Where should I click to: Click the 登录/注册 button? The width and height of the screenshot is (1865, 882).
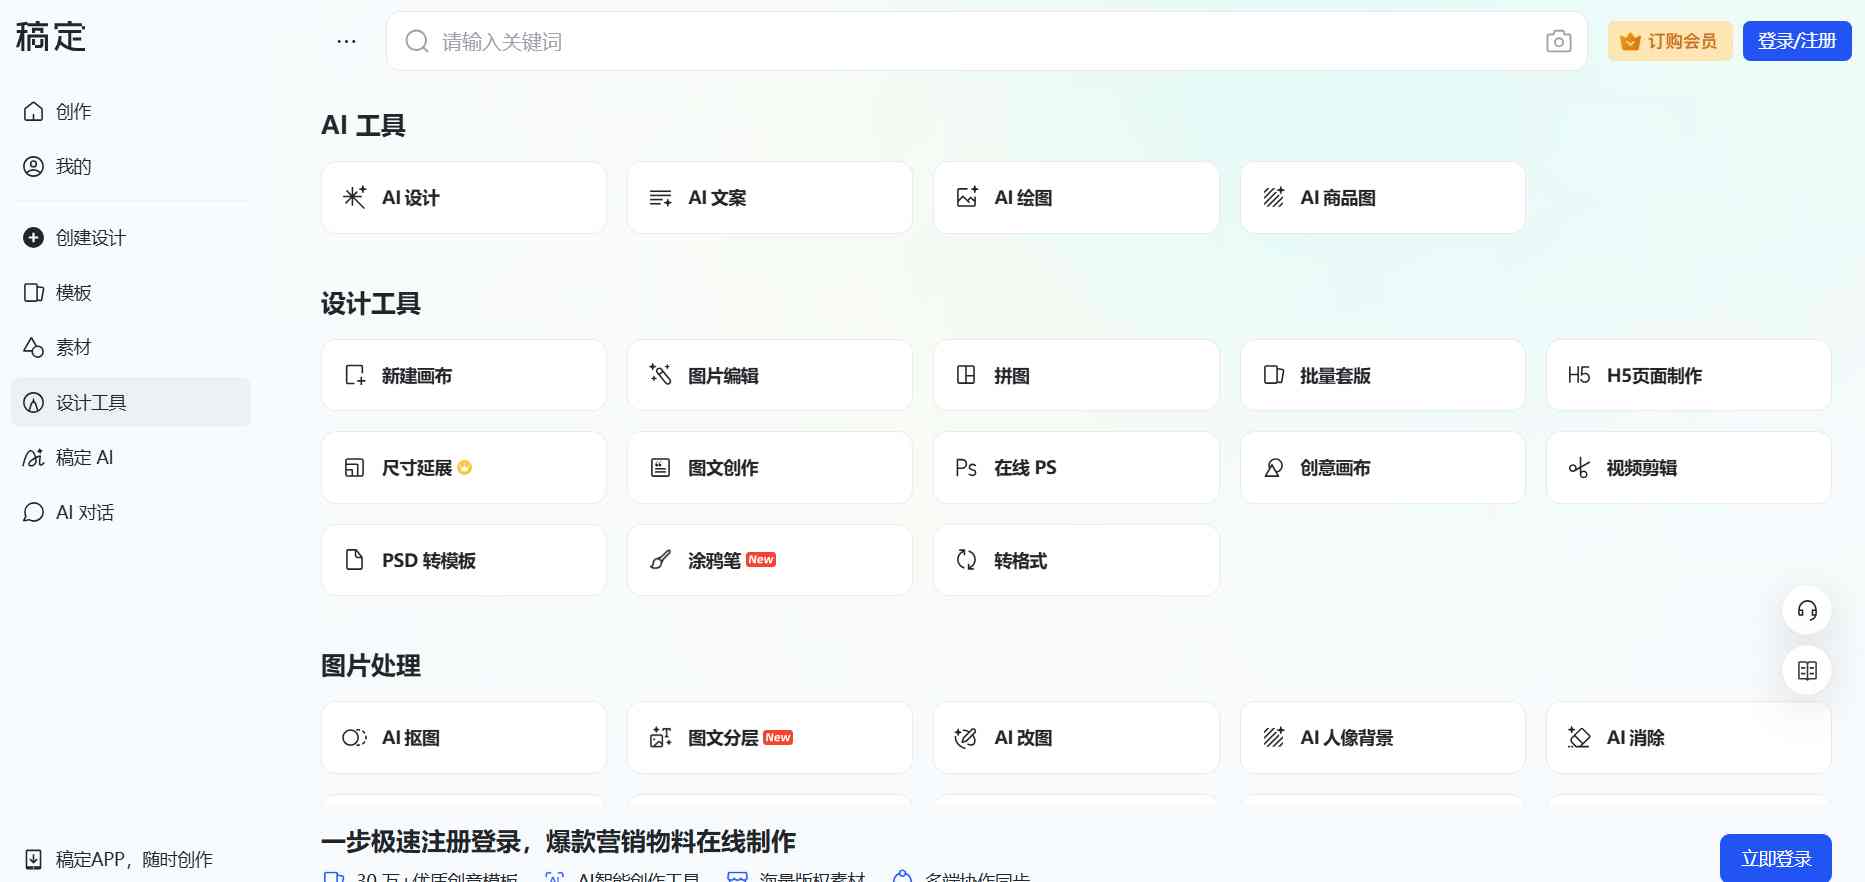tap(1796, 41)
